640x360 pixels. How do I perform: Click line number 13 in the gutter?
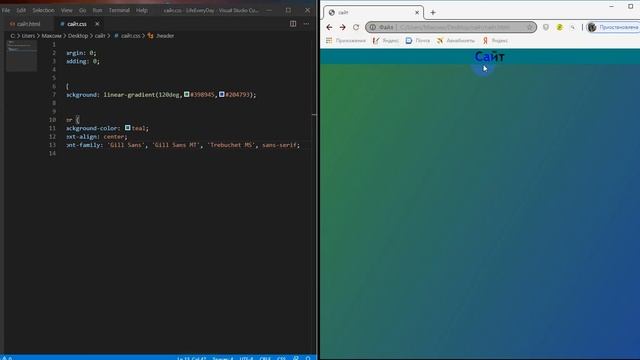pos(52,145)
